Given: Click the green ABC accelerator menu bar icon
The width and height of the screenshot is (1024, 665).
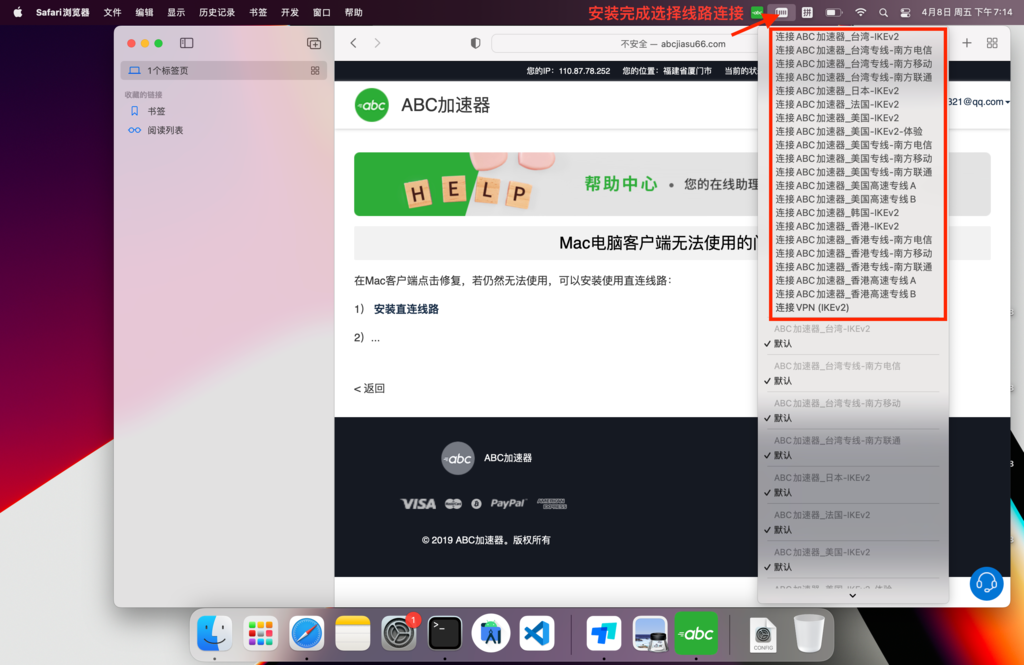Looking at the screenshot, I should [x=757, y=12].
